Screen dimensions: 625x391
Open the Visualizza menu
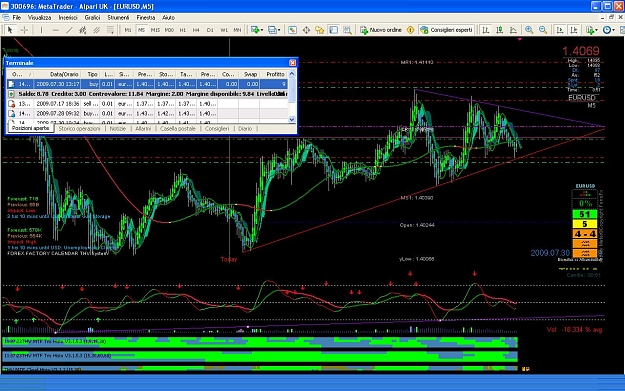[39, 18]
